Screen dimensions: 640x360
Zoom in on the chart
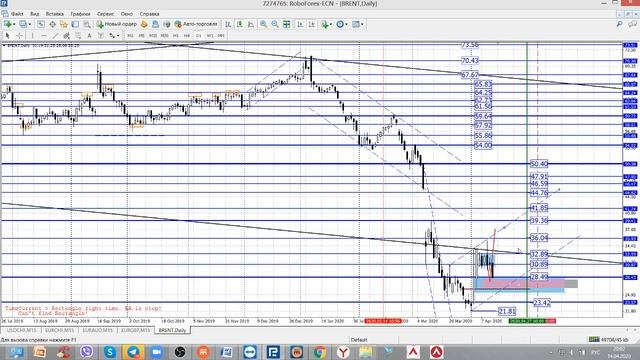click(263, 24)
